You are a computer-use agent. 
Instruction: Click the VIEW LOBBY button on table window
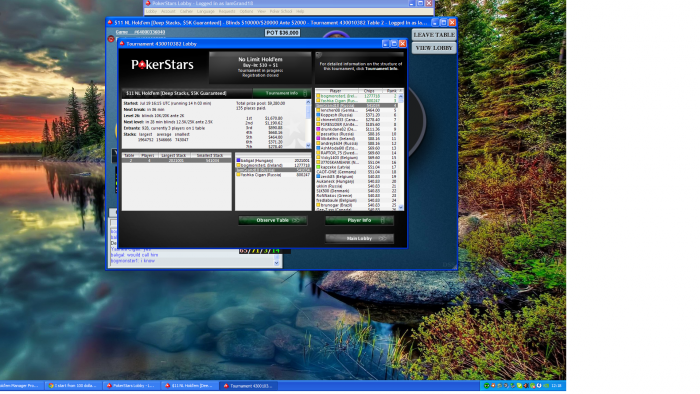click(x=434, y=48)
